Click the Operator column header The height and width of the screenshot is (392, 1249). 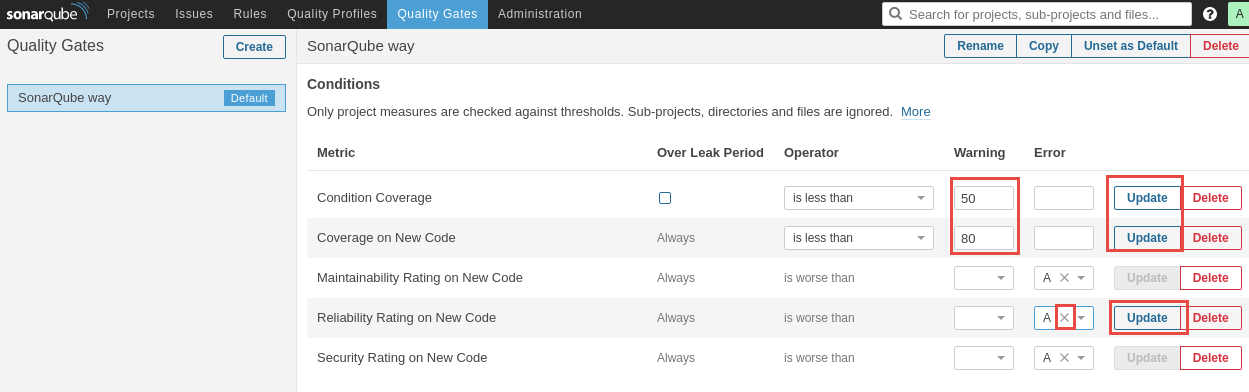point(811,153)
